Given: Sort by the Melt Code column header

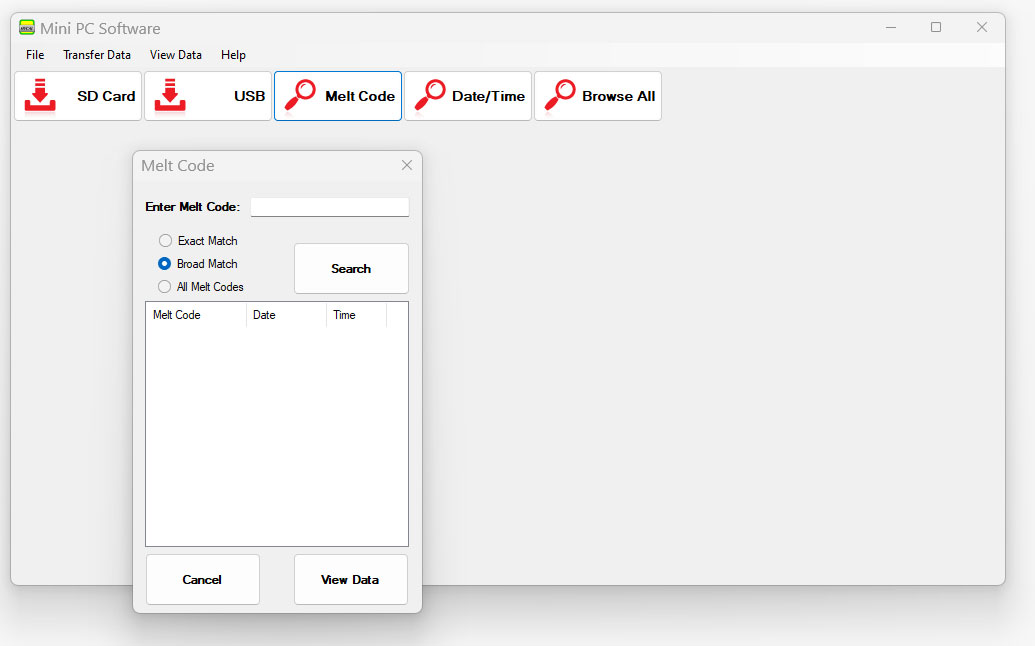Looking at the screenshot, I should tap(195, 315).
